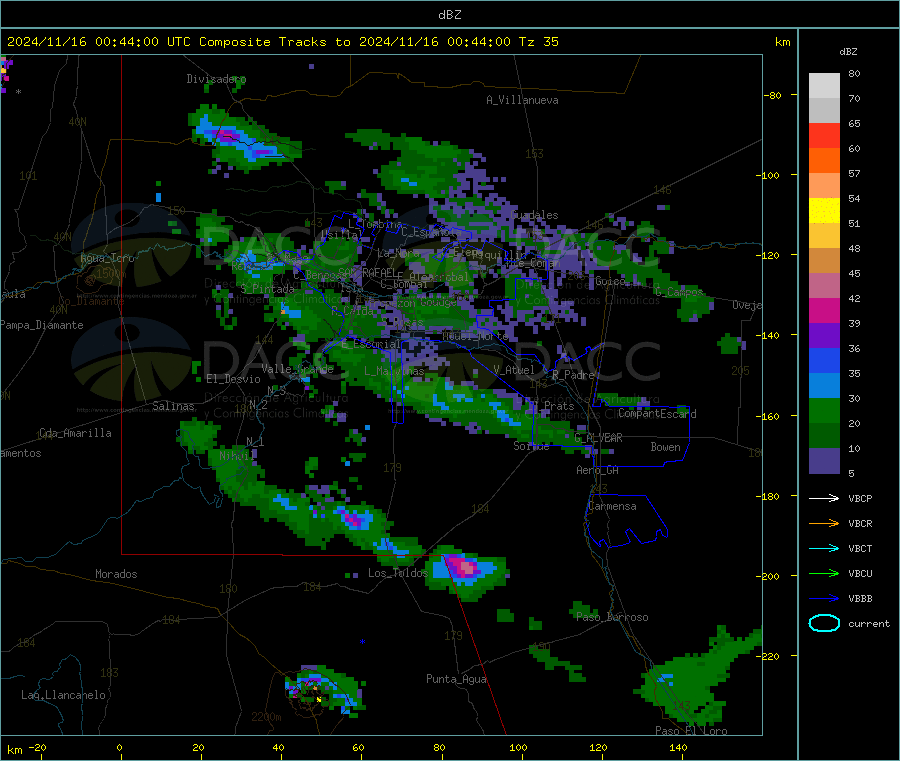The width and height of the screenshot is (900, 761).
Task: Click the orange VBCR arrow legend icon
Action: (x=824, y=523)
